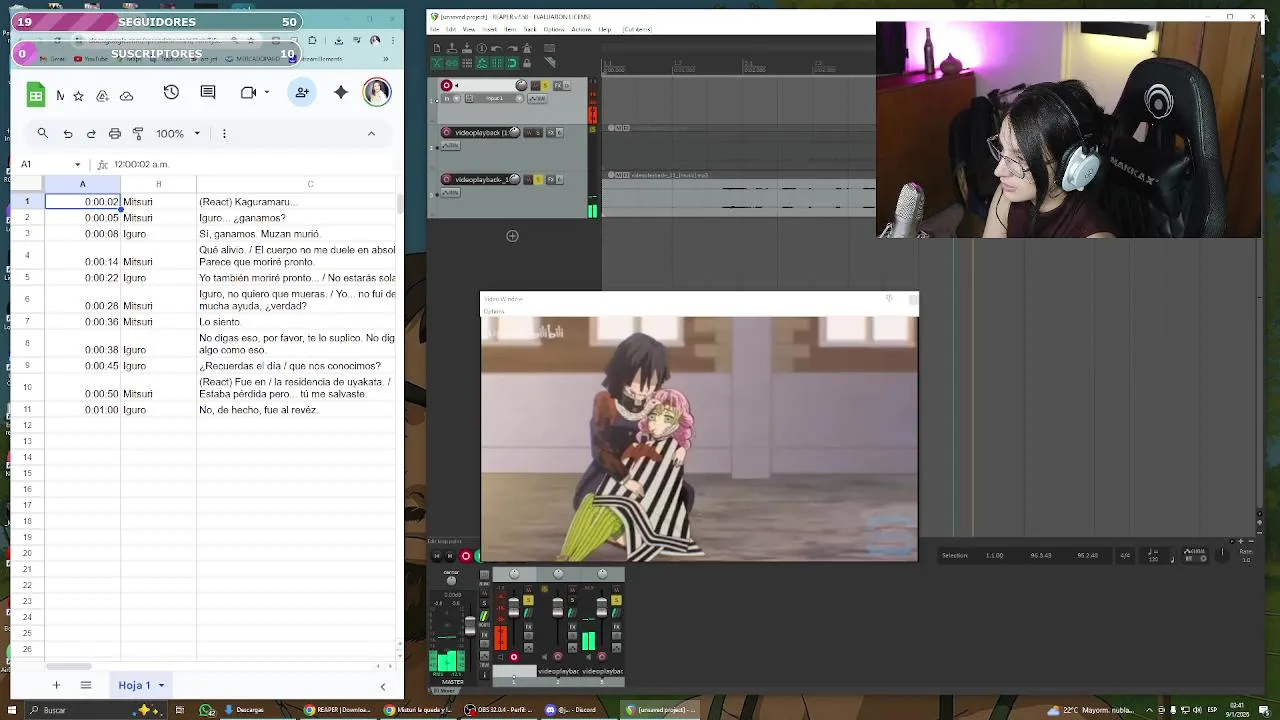Open name box A1 dropdown

(x=77, y=164)
